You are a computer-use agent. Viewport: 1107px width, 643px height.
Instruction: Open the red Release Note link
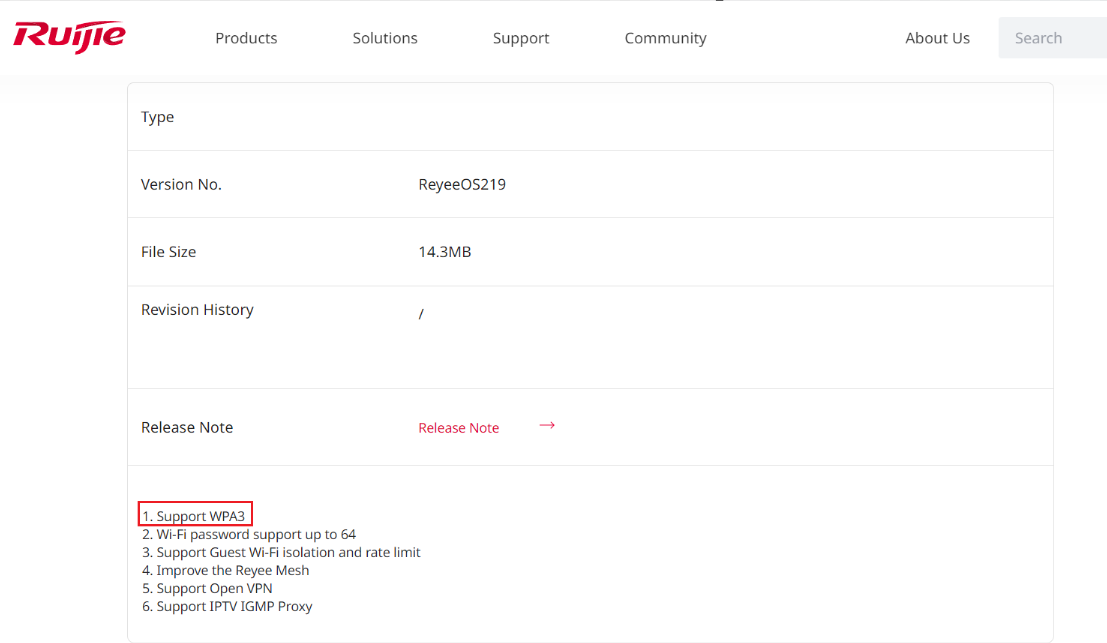[458, 428]
